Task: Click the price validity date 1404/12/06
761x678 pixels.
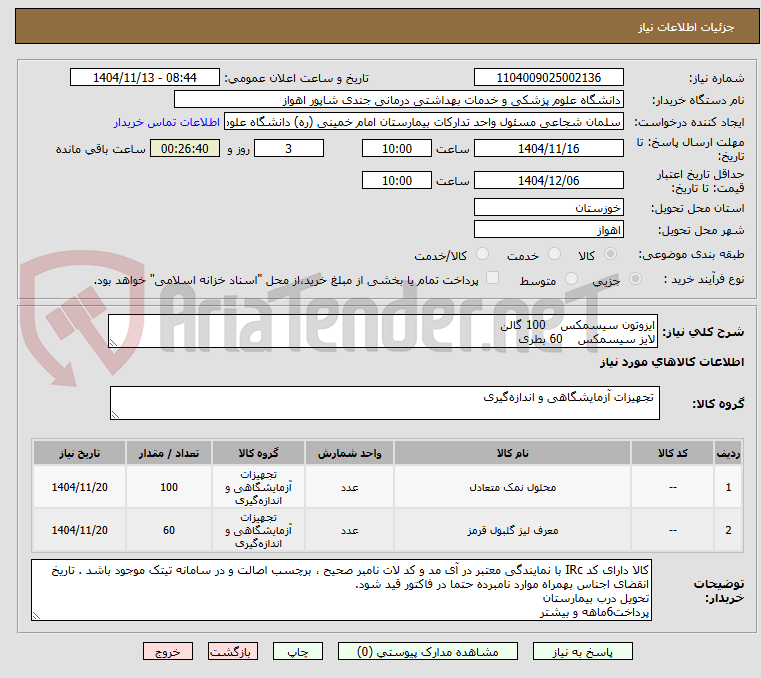Action: click(x=548, y=181)
